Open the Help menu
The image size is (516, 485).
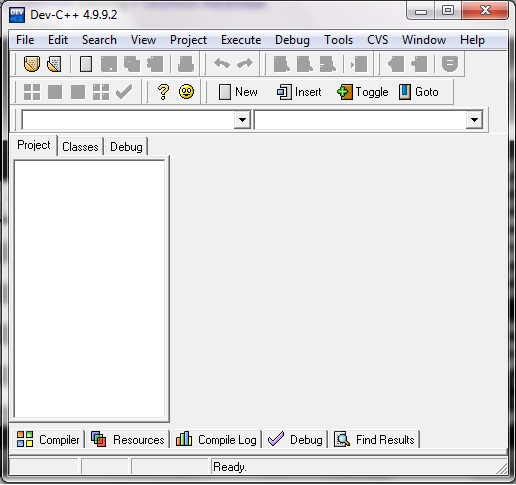click(x=472, y=40)
